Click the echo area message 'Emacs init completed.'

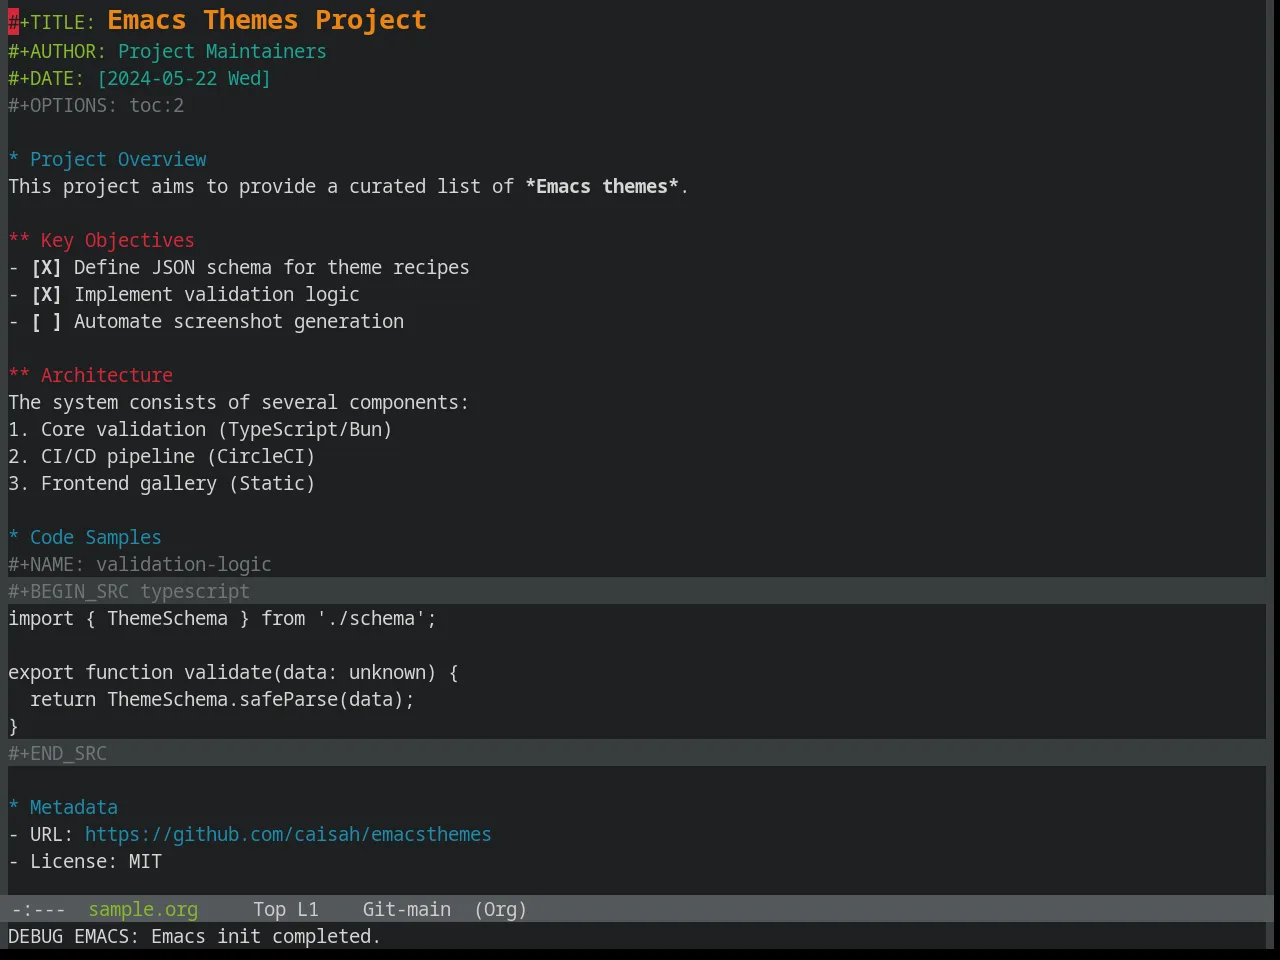(266, 937)
